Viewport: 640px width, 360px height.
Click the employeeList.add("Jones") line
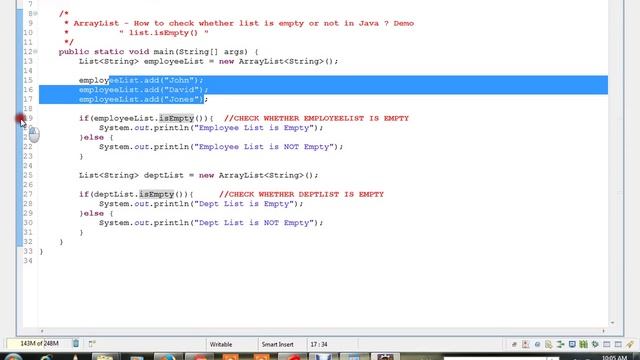pos(144,99)
